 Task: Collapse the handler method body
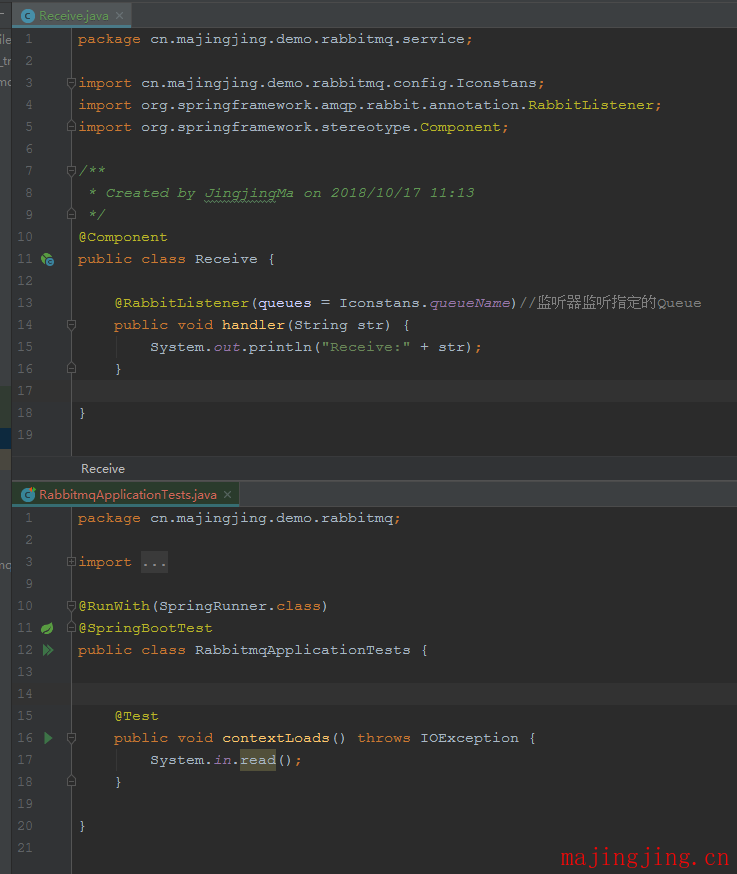coord(71,324)
